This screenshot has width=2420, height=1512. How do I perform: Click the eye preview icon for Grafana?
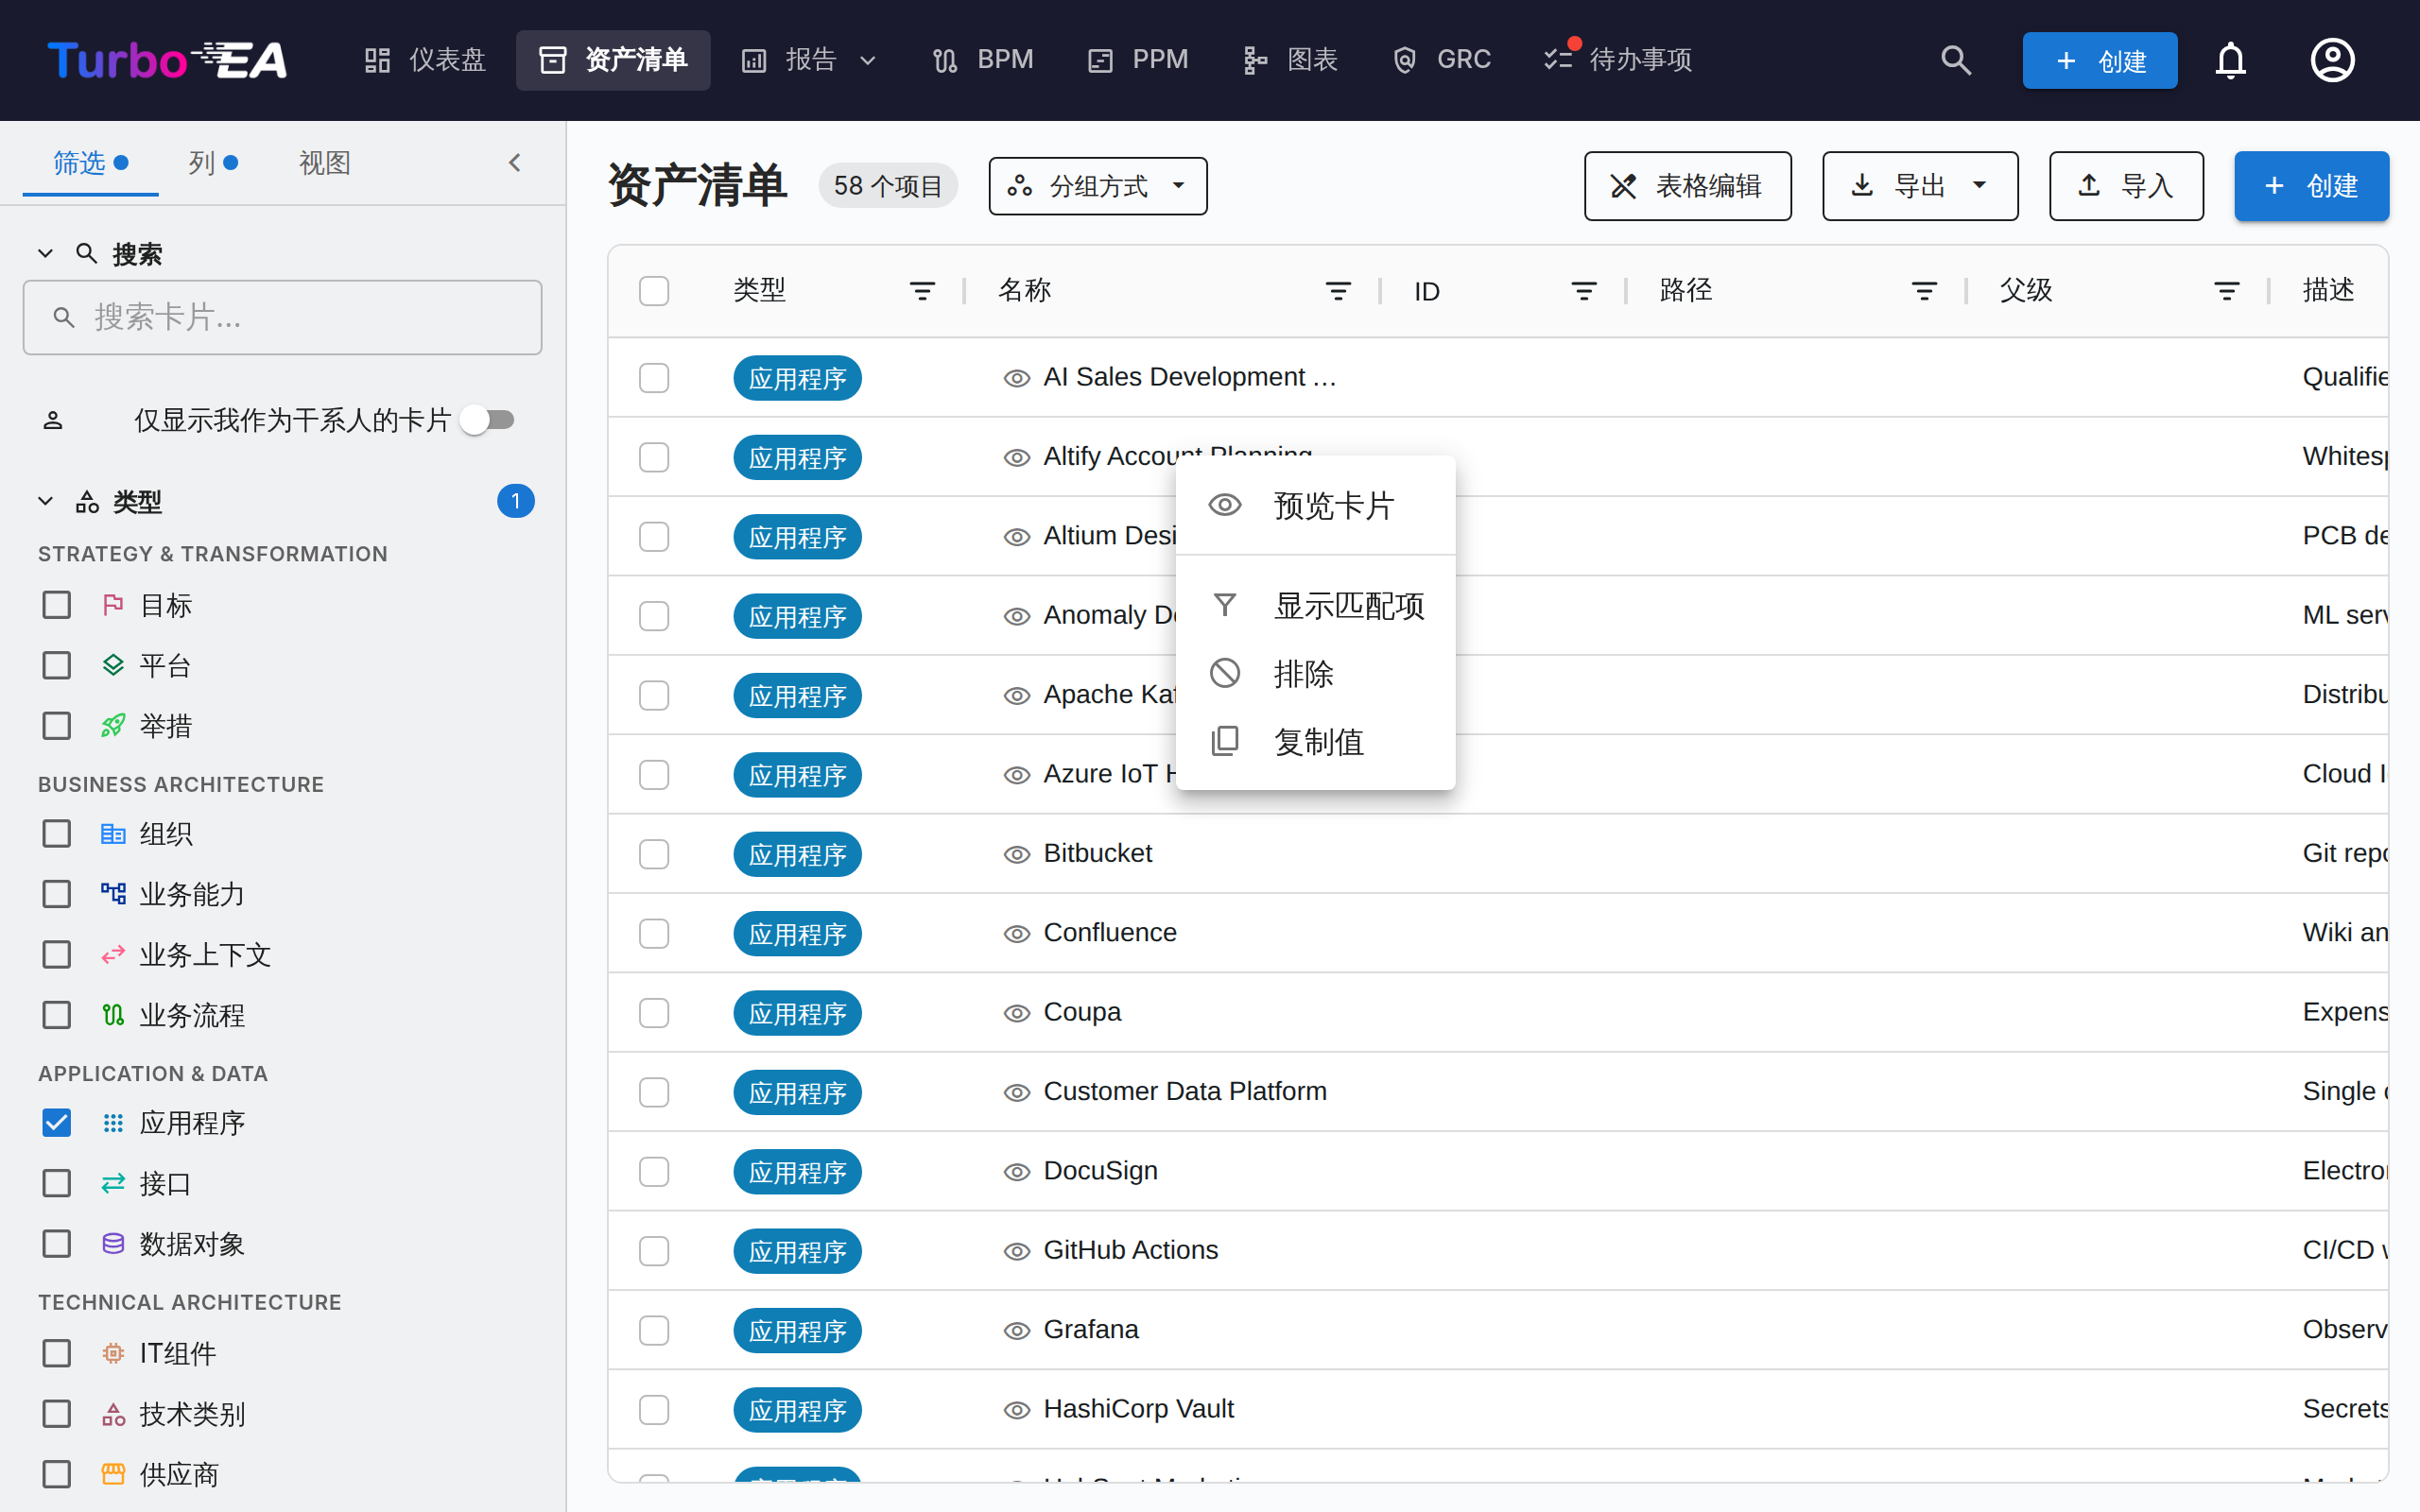click(x=1017, y=1330)
